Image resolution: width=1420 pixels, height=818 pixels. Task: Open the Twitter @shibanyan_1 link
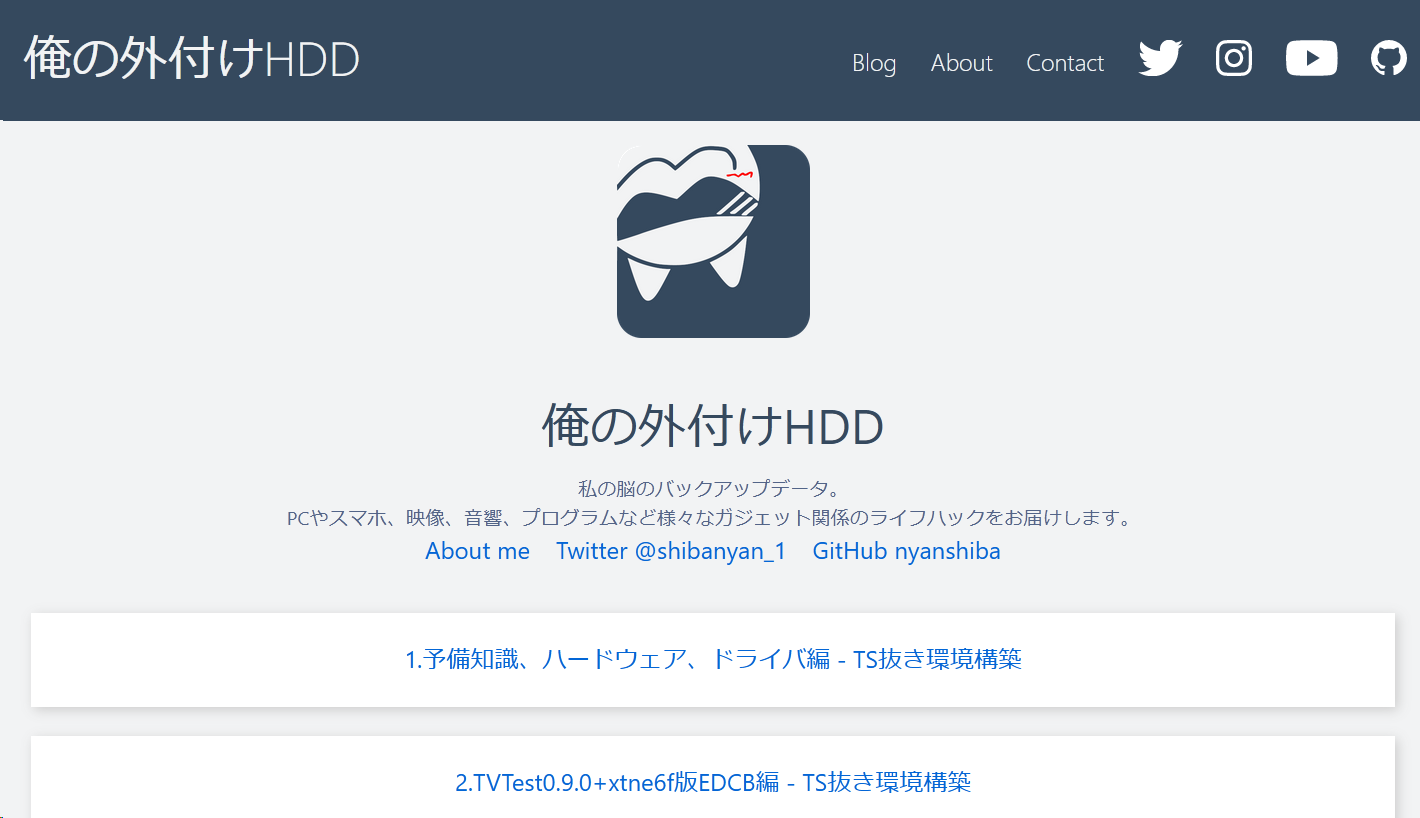[x=671, y=550]
